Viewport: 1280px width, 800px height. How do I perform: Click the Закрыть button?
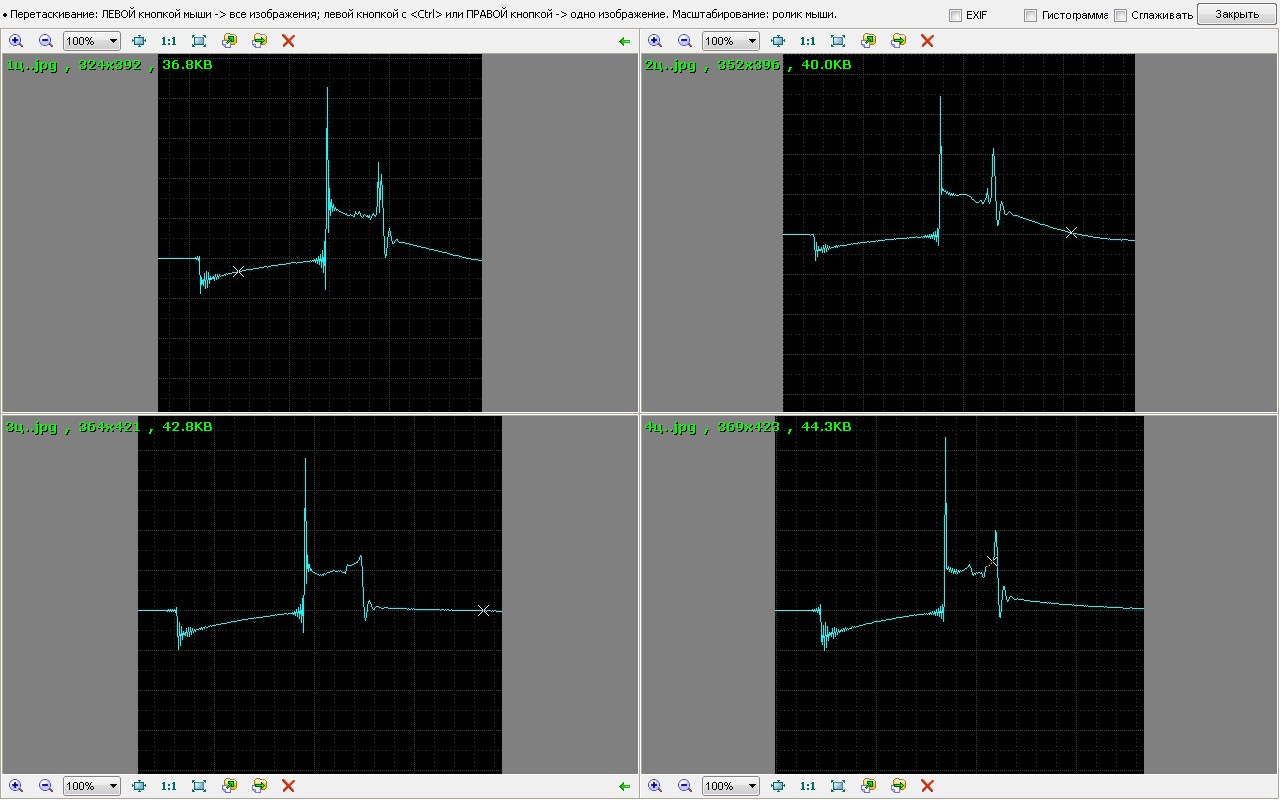[1237, 14]
